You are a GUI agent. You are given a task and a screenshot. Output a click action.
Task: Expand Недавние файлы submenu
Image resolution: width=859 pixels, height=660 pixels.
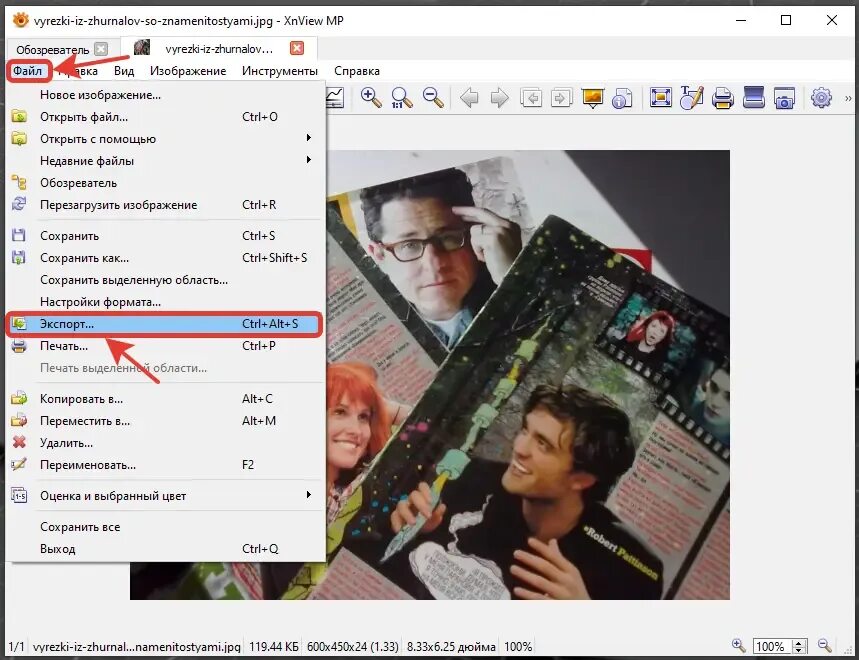164,160
